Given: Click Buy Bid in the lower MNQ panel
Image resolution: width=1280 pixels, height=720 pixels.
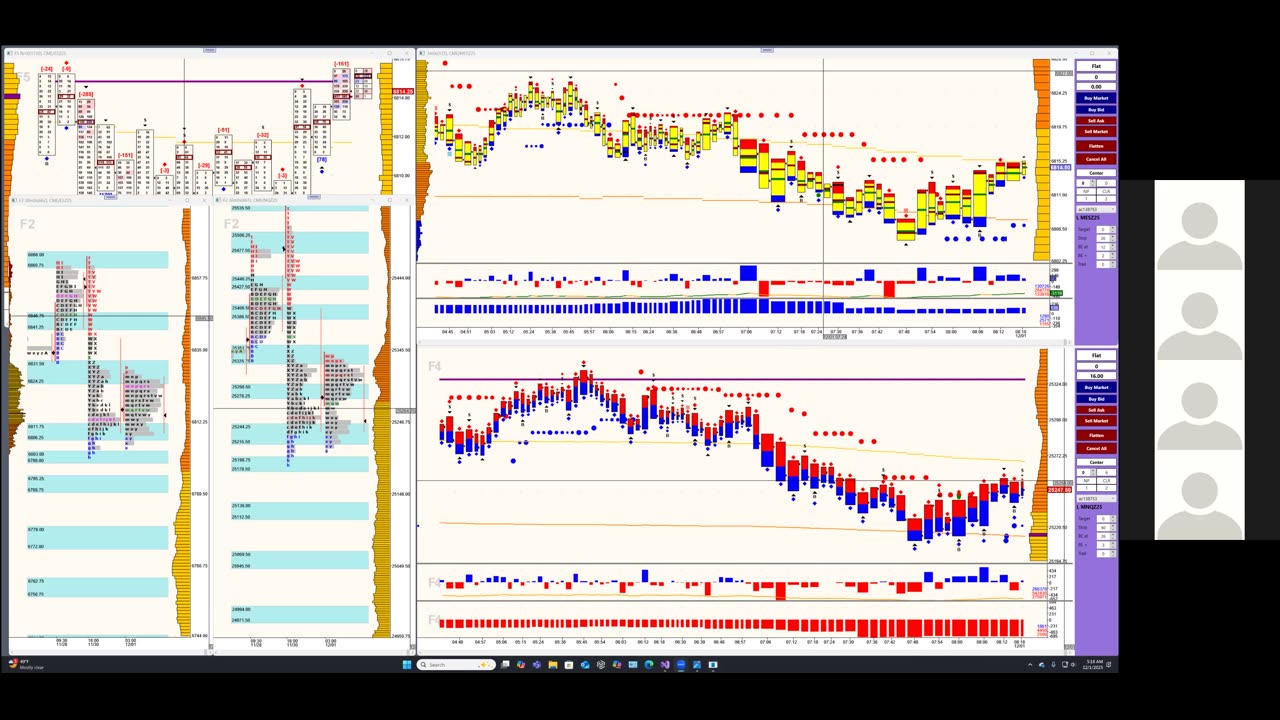Looking at the screenshot, I should [x=1096, y=398].
